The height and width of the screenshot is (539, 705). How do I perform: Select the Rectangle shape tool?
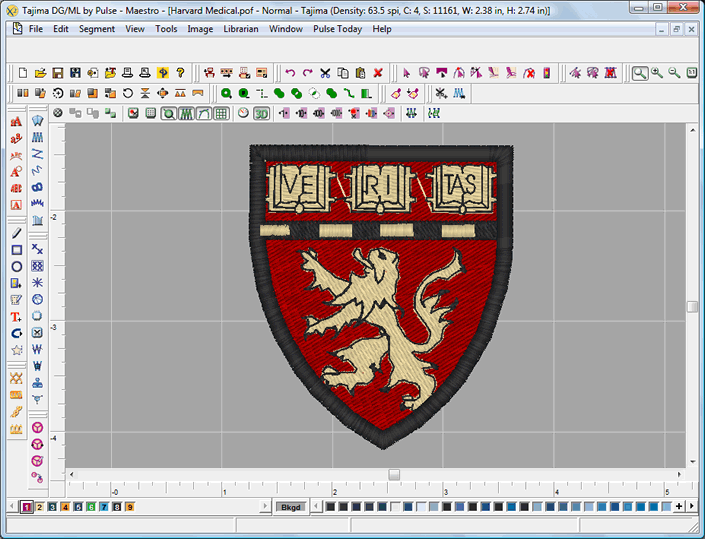(x=17, y=250)
